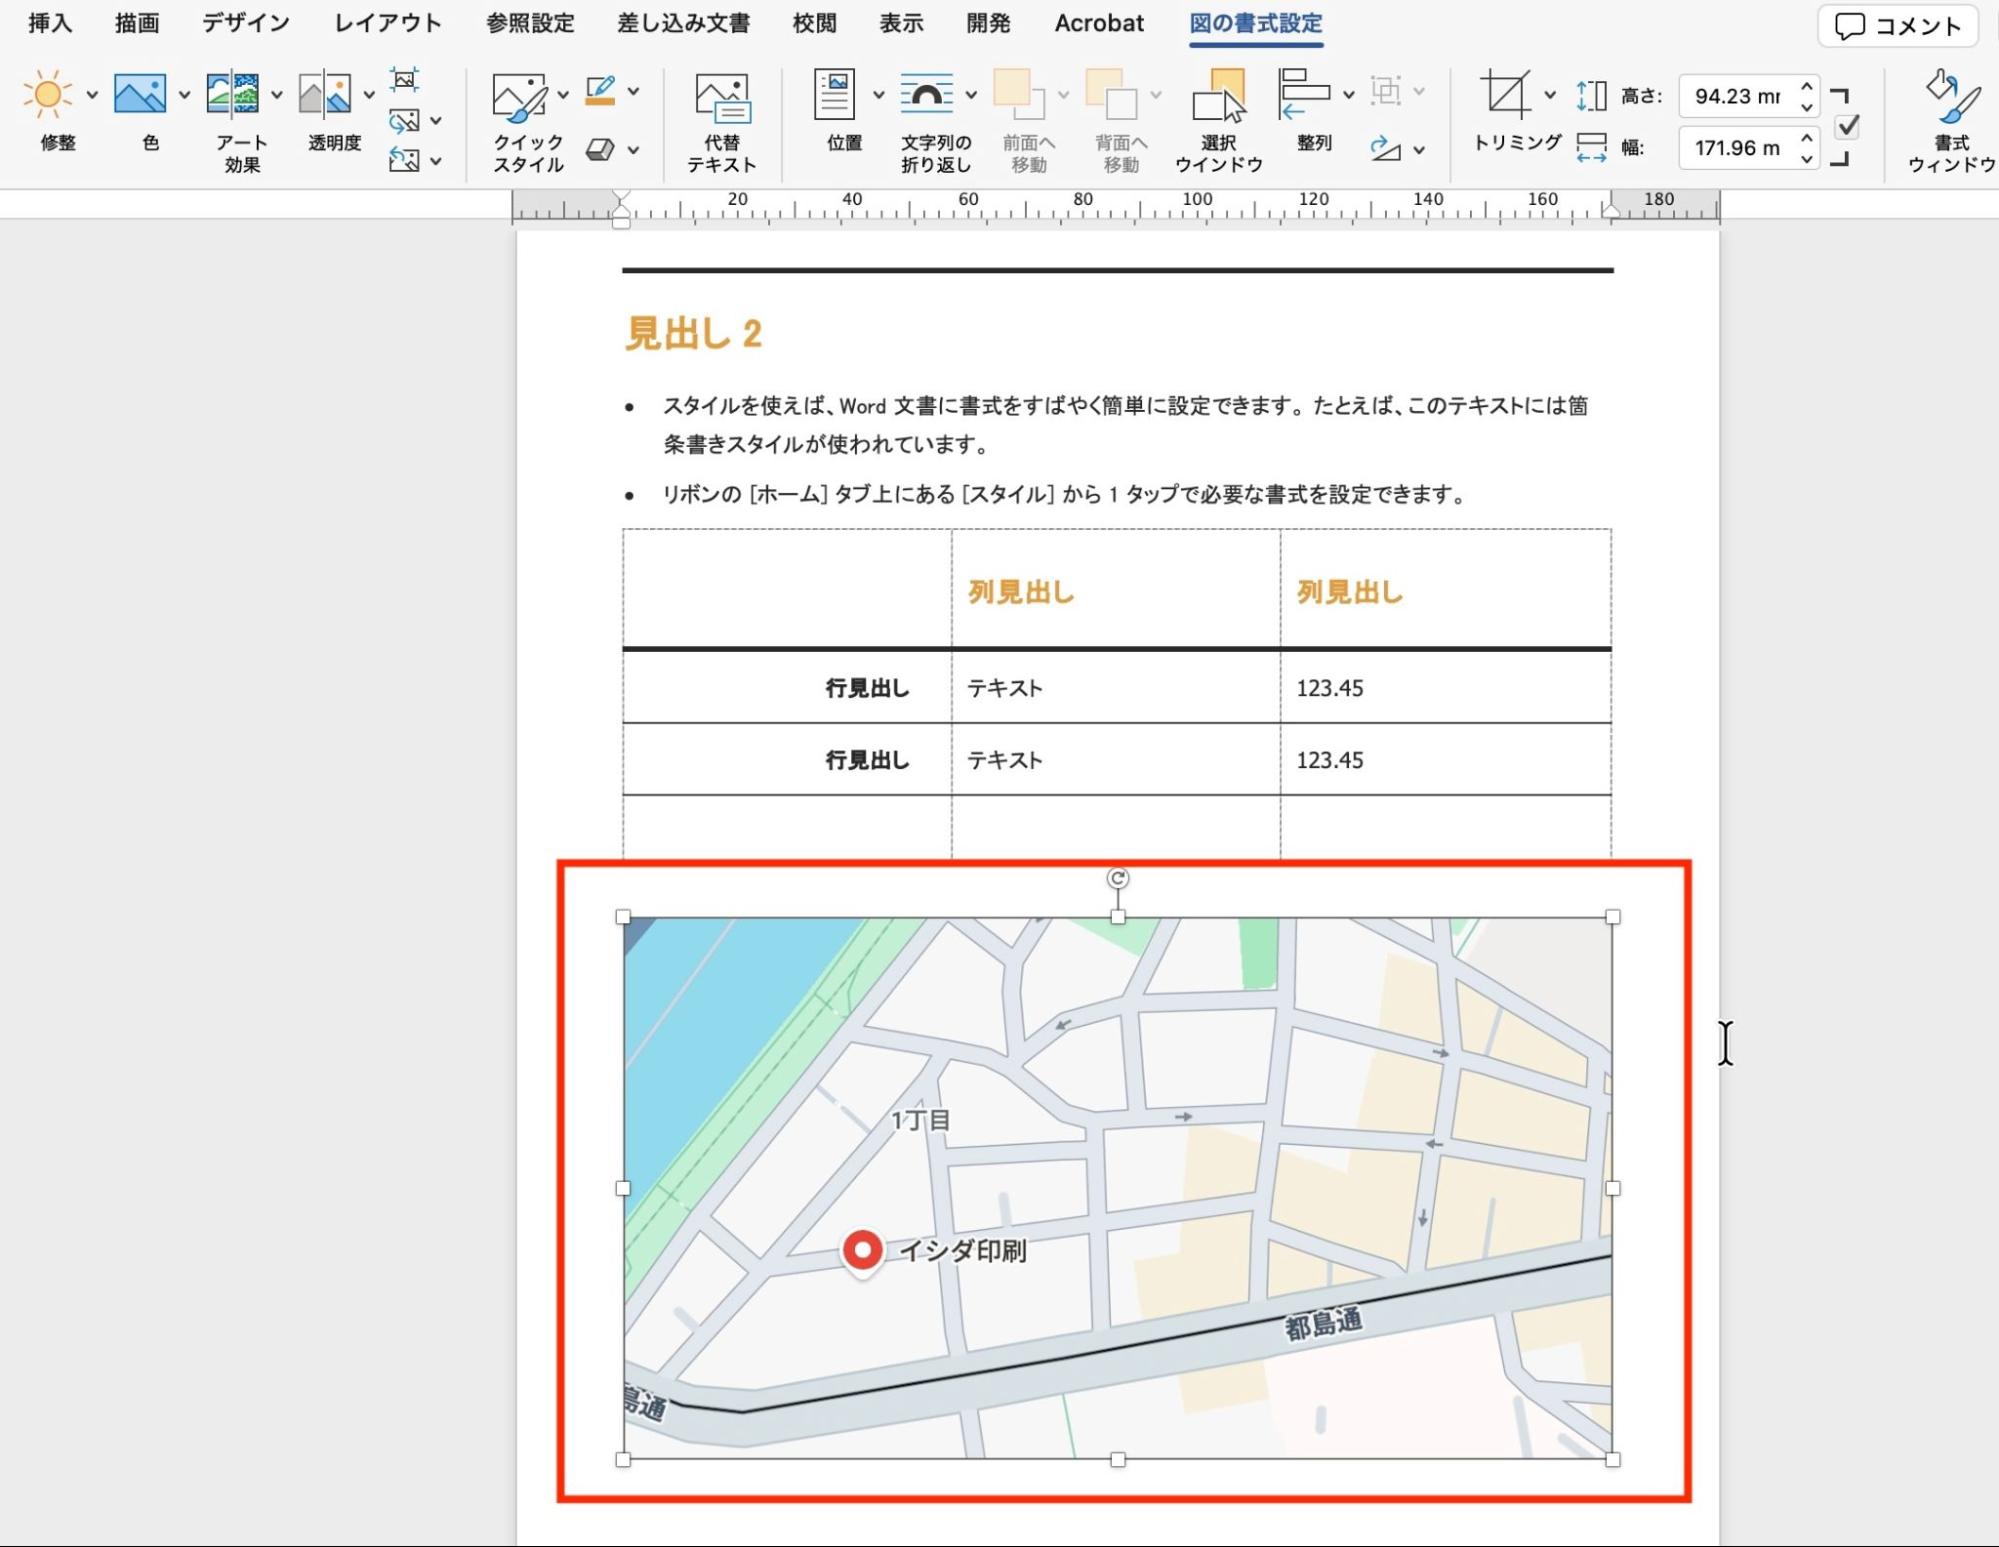Click the compress pictures icon
Screen dimensions: 1999x1547
(x=404, y=80)
